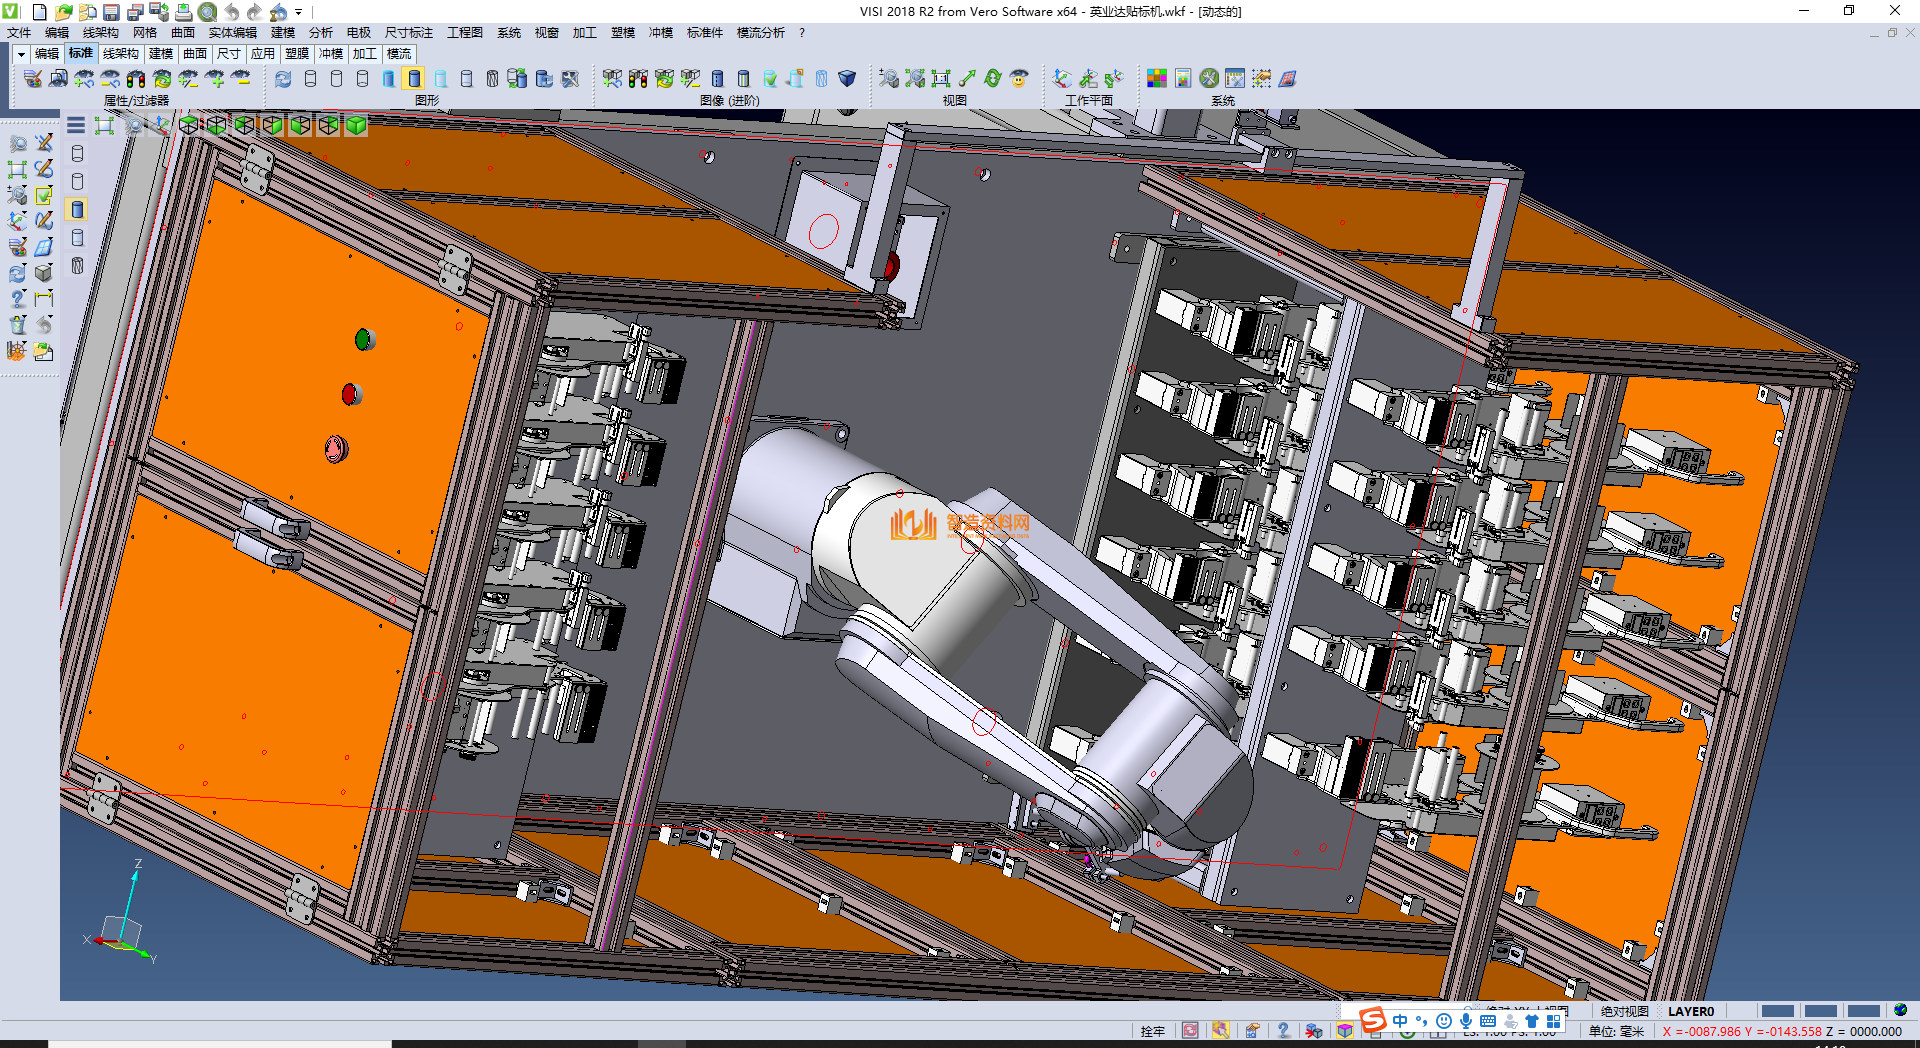Open the wrench system settings icon
This screenshot has width=1920, height=1048.
click(1209, 78)
